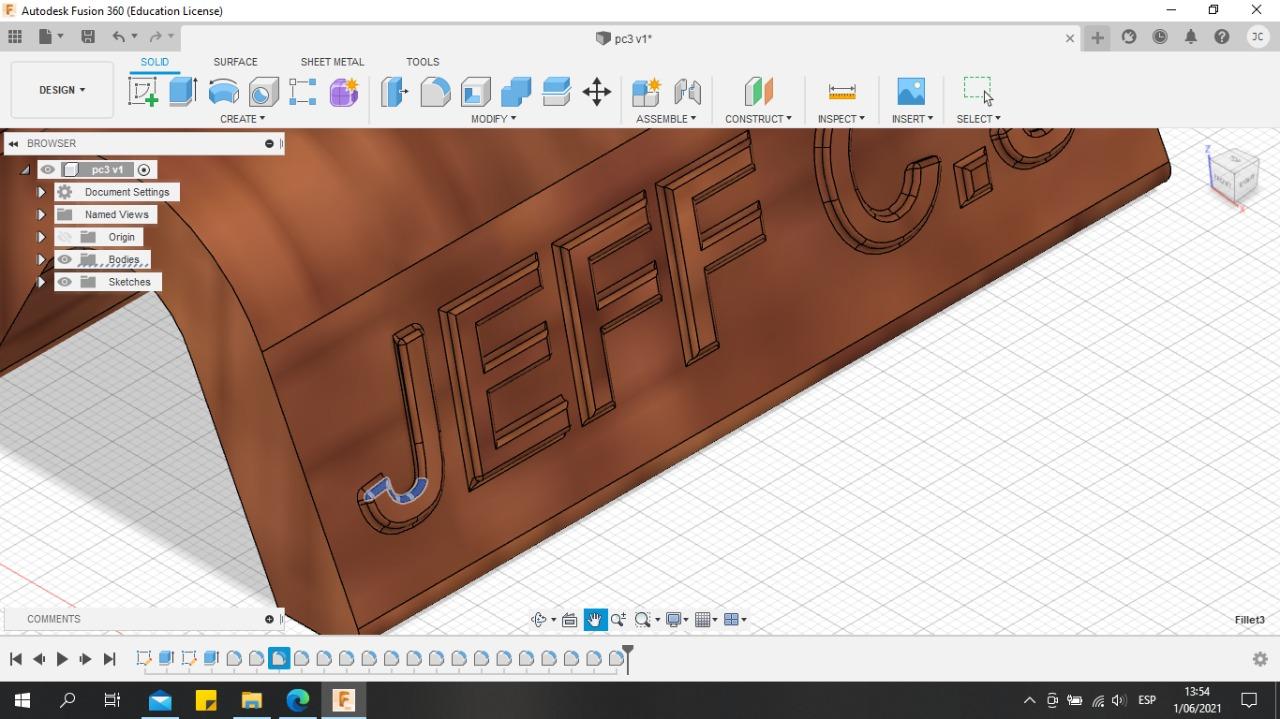Image resolution: width=1280 pixels, height=719 pixels.
Task: Open timeline settings gear
Action: point(1260,659)
